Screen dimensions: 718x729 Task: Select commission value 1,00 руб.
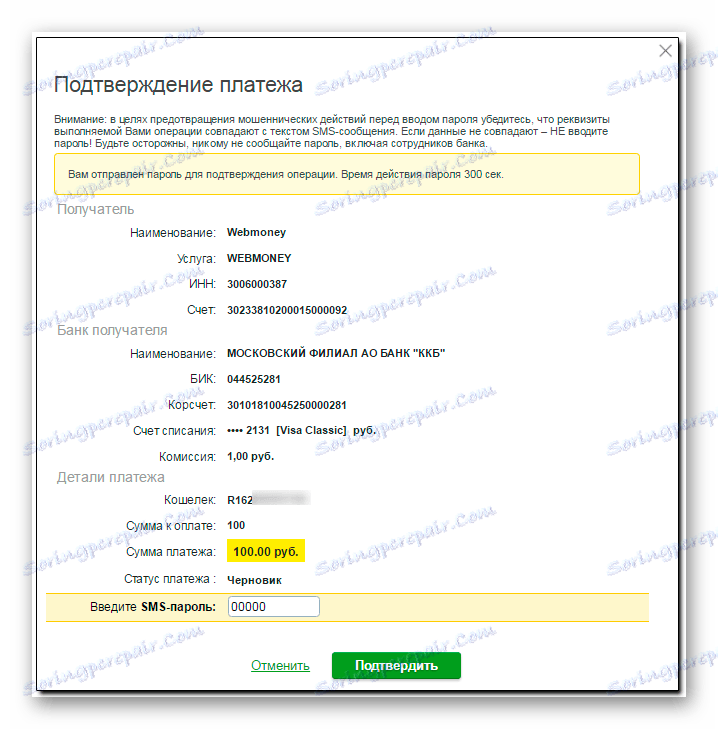(x=250, y=457)
